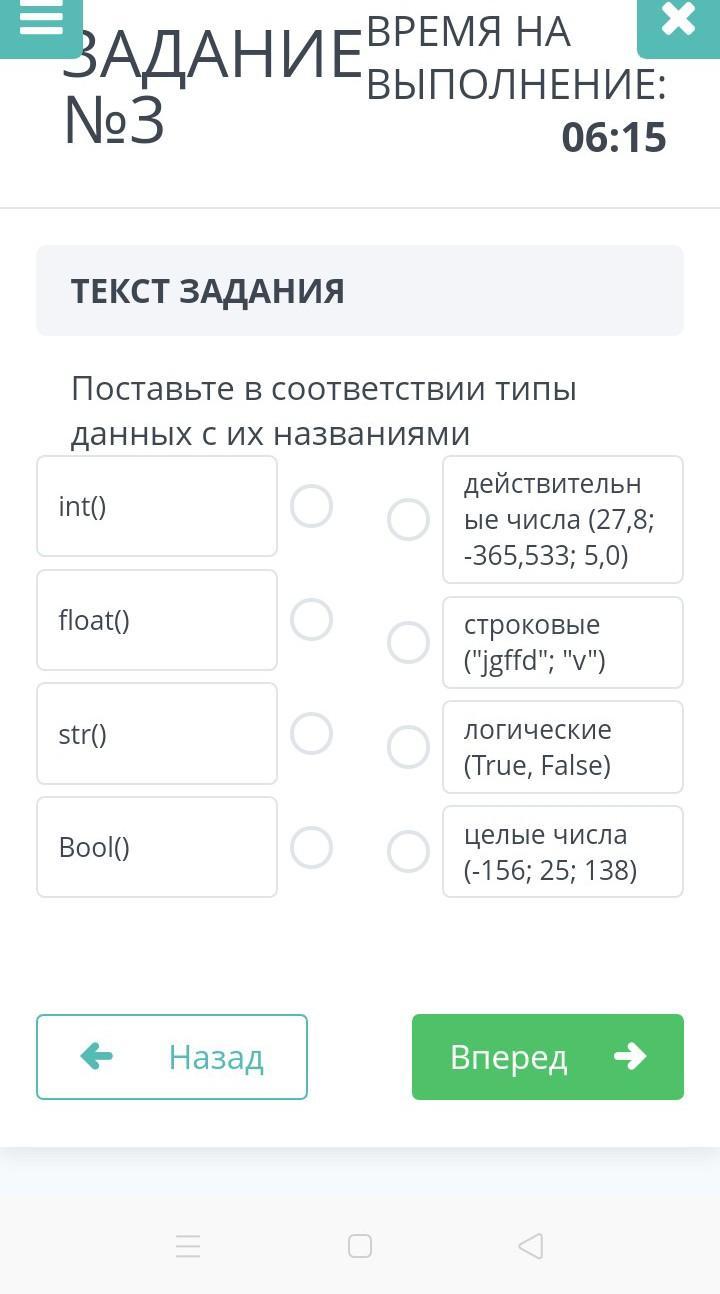Click the int() answer box
This screenshot has width=720, height=1294.
coord(157,506)
